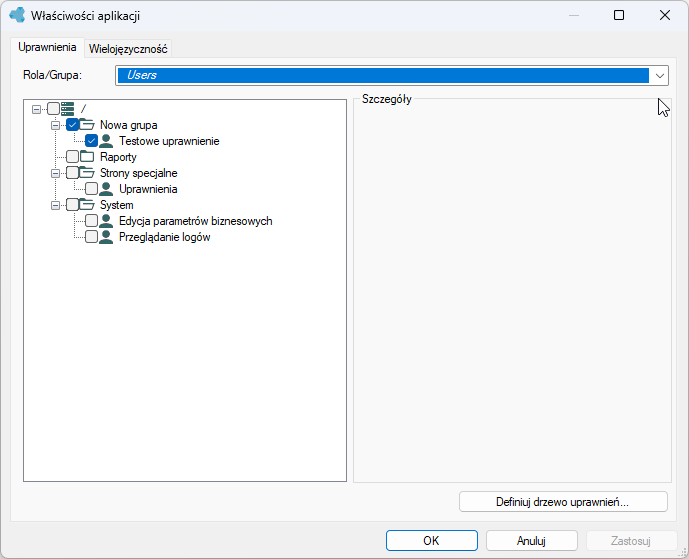This screenshot has width=689, height=559.
Task: Click the System folder icon
Action: click(87, 204)
